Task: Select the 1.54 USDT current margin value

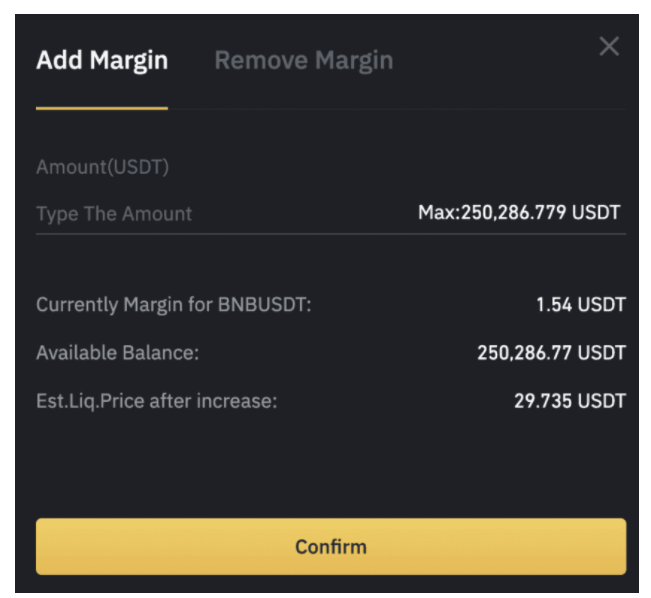Action: tap(580, 305)
